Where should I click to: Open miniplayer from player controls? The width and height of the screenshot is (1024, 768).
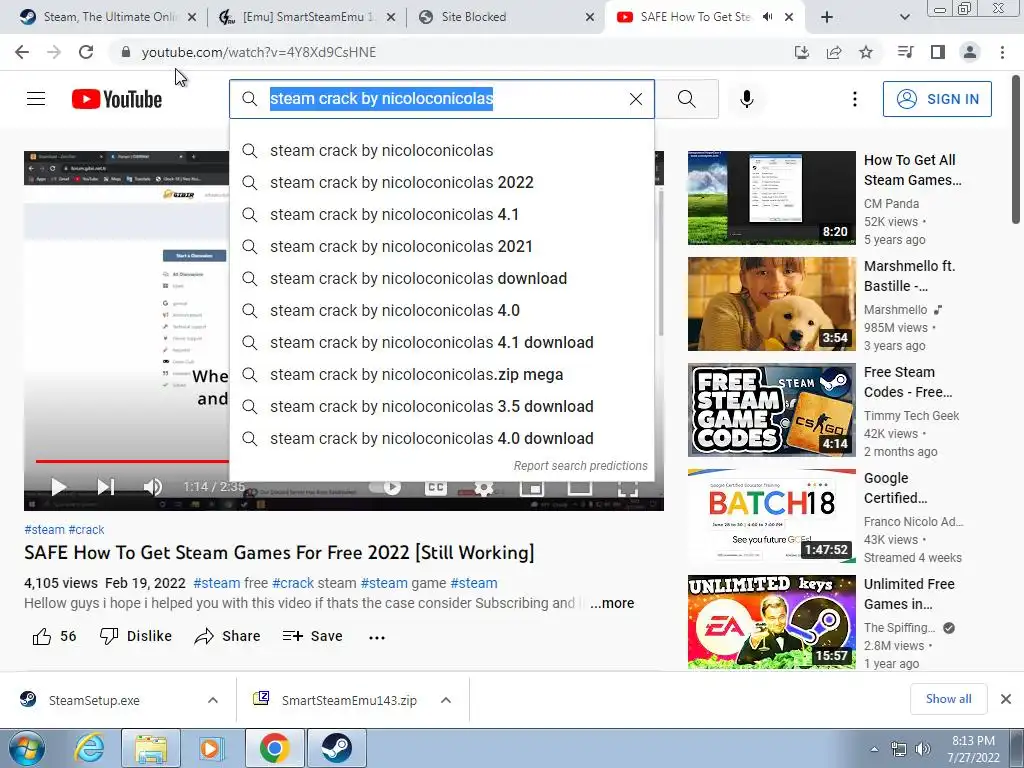tap(532, 488)
